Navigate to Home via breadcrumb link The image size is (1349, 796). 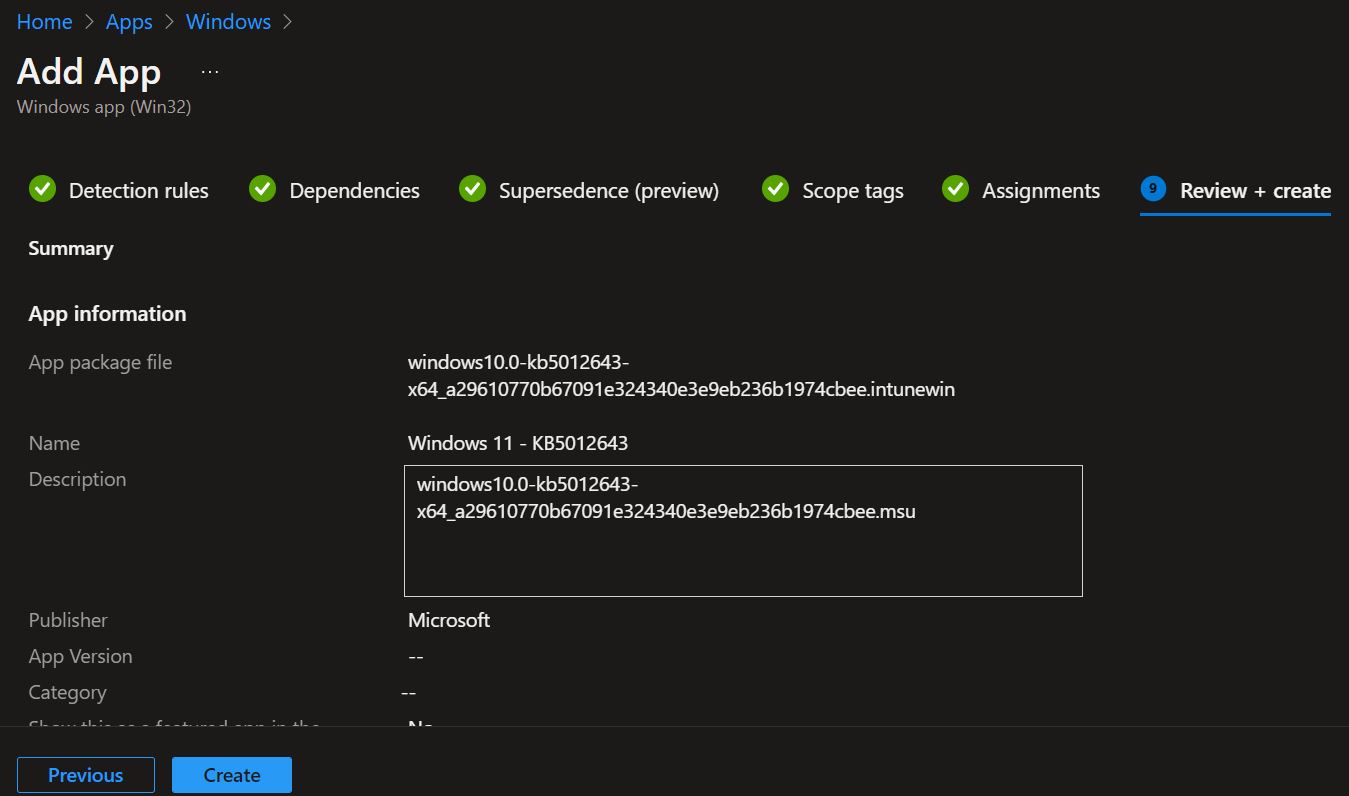(x=44, y=21)
